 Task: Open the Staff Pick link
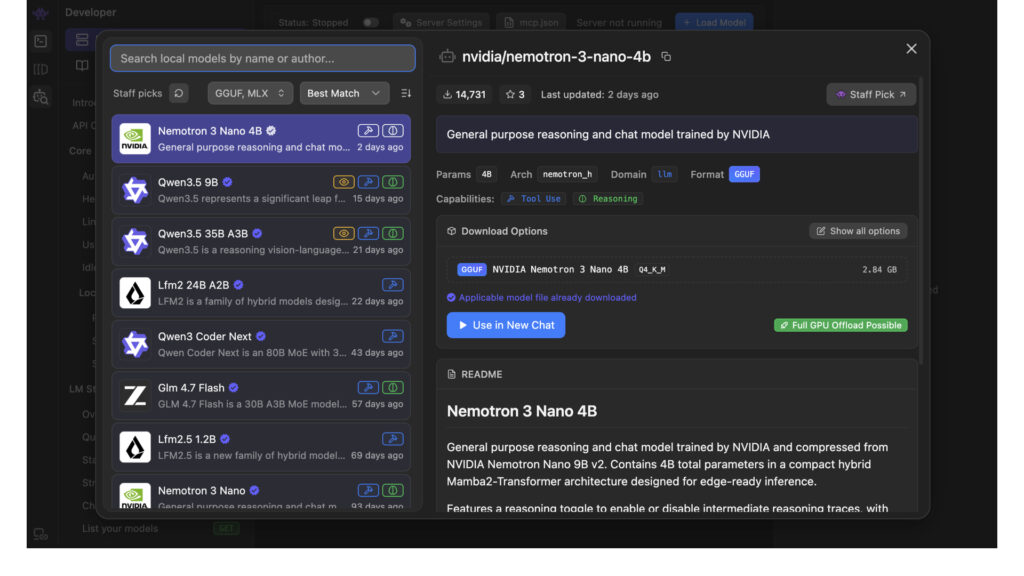[871, 95]
